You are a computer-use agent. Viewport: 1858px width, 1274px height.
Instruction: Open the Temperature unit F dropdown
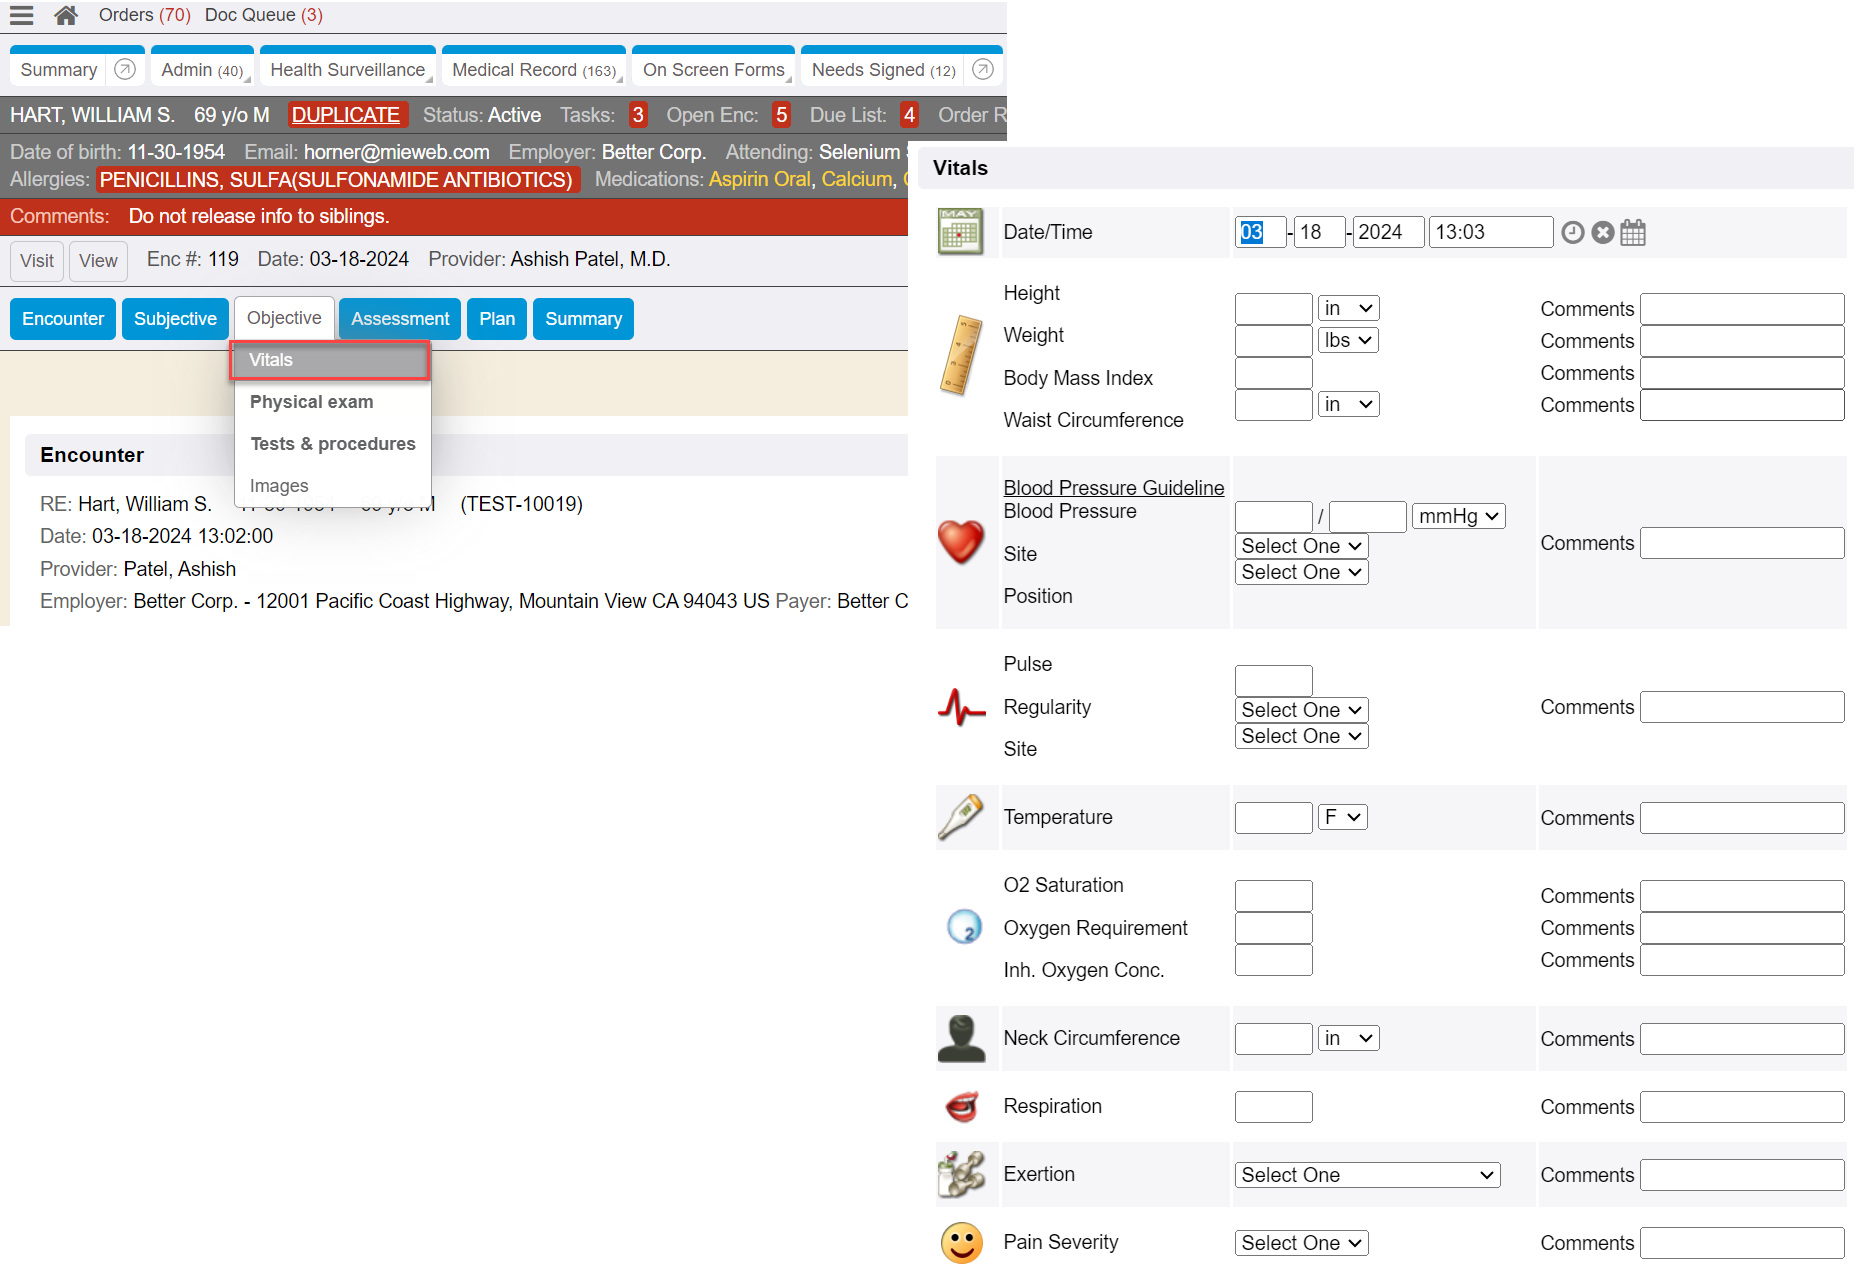tap(1342, 818)
